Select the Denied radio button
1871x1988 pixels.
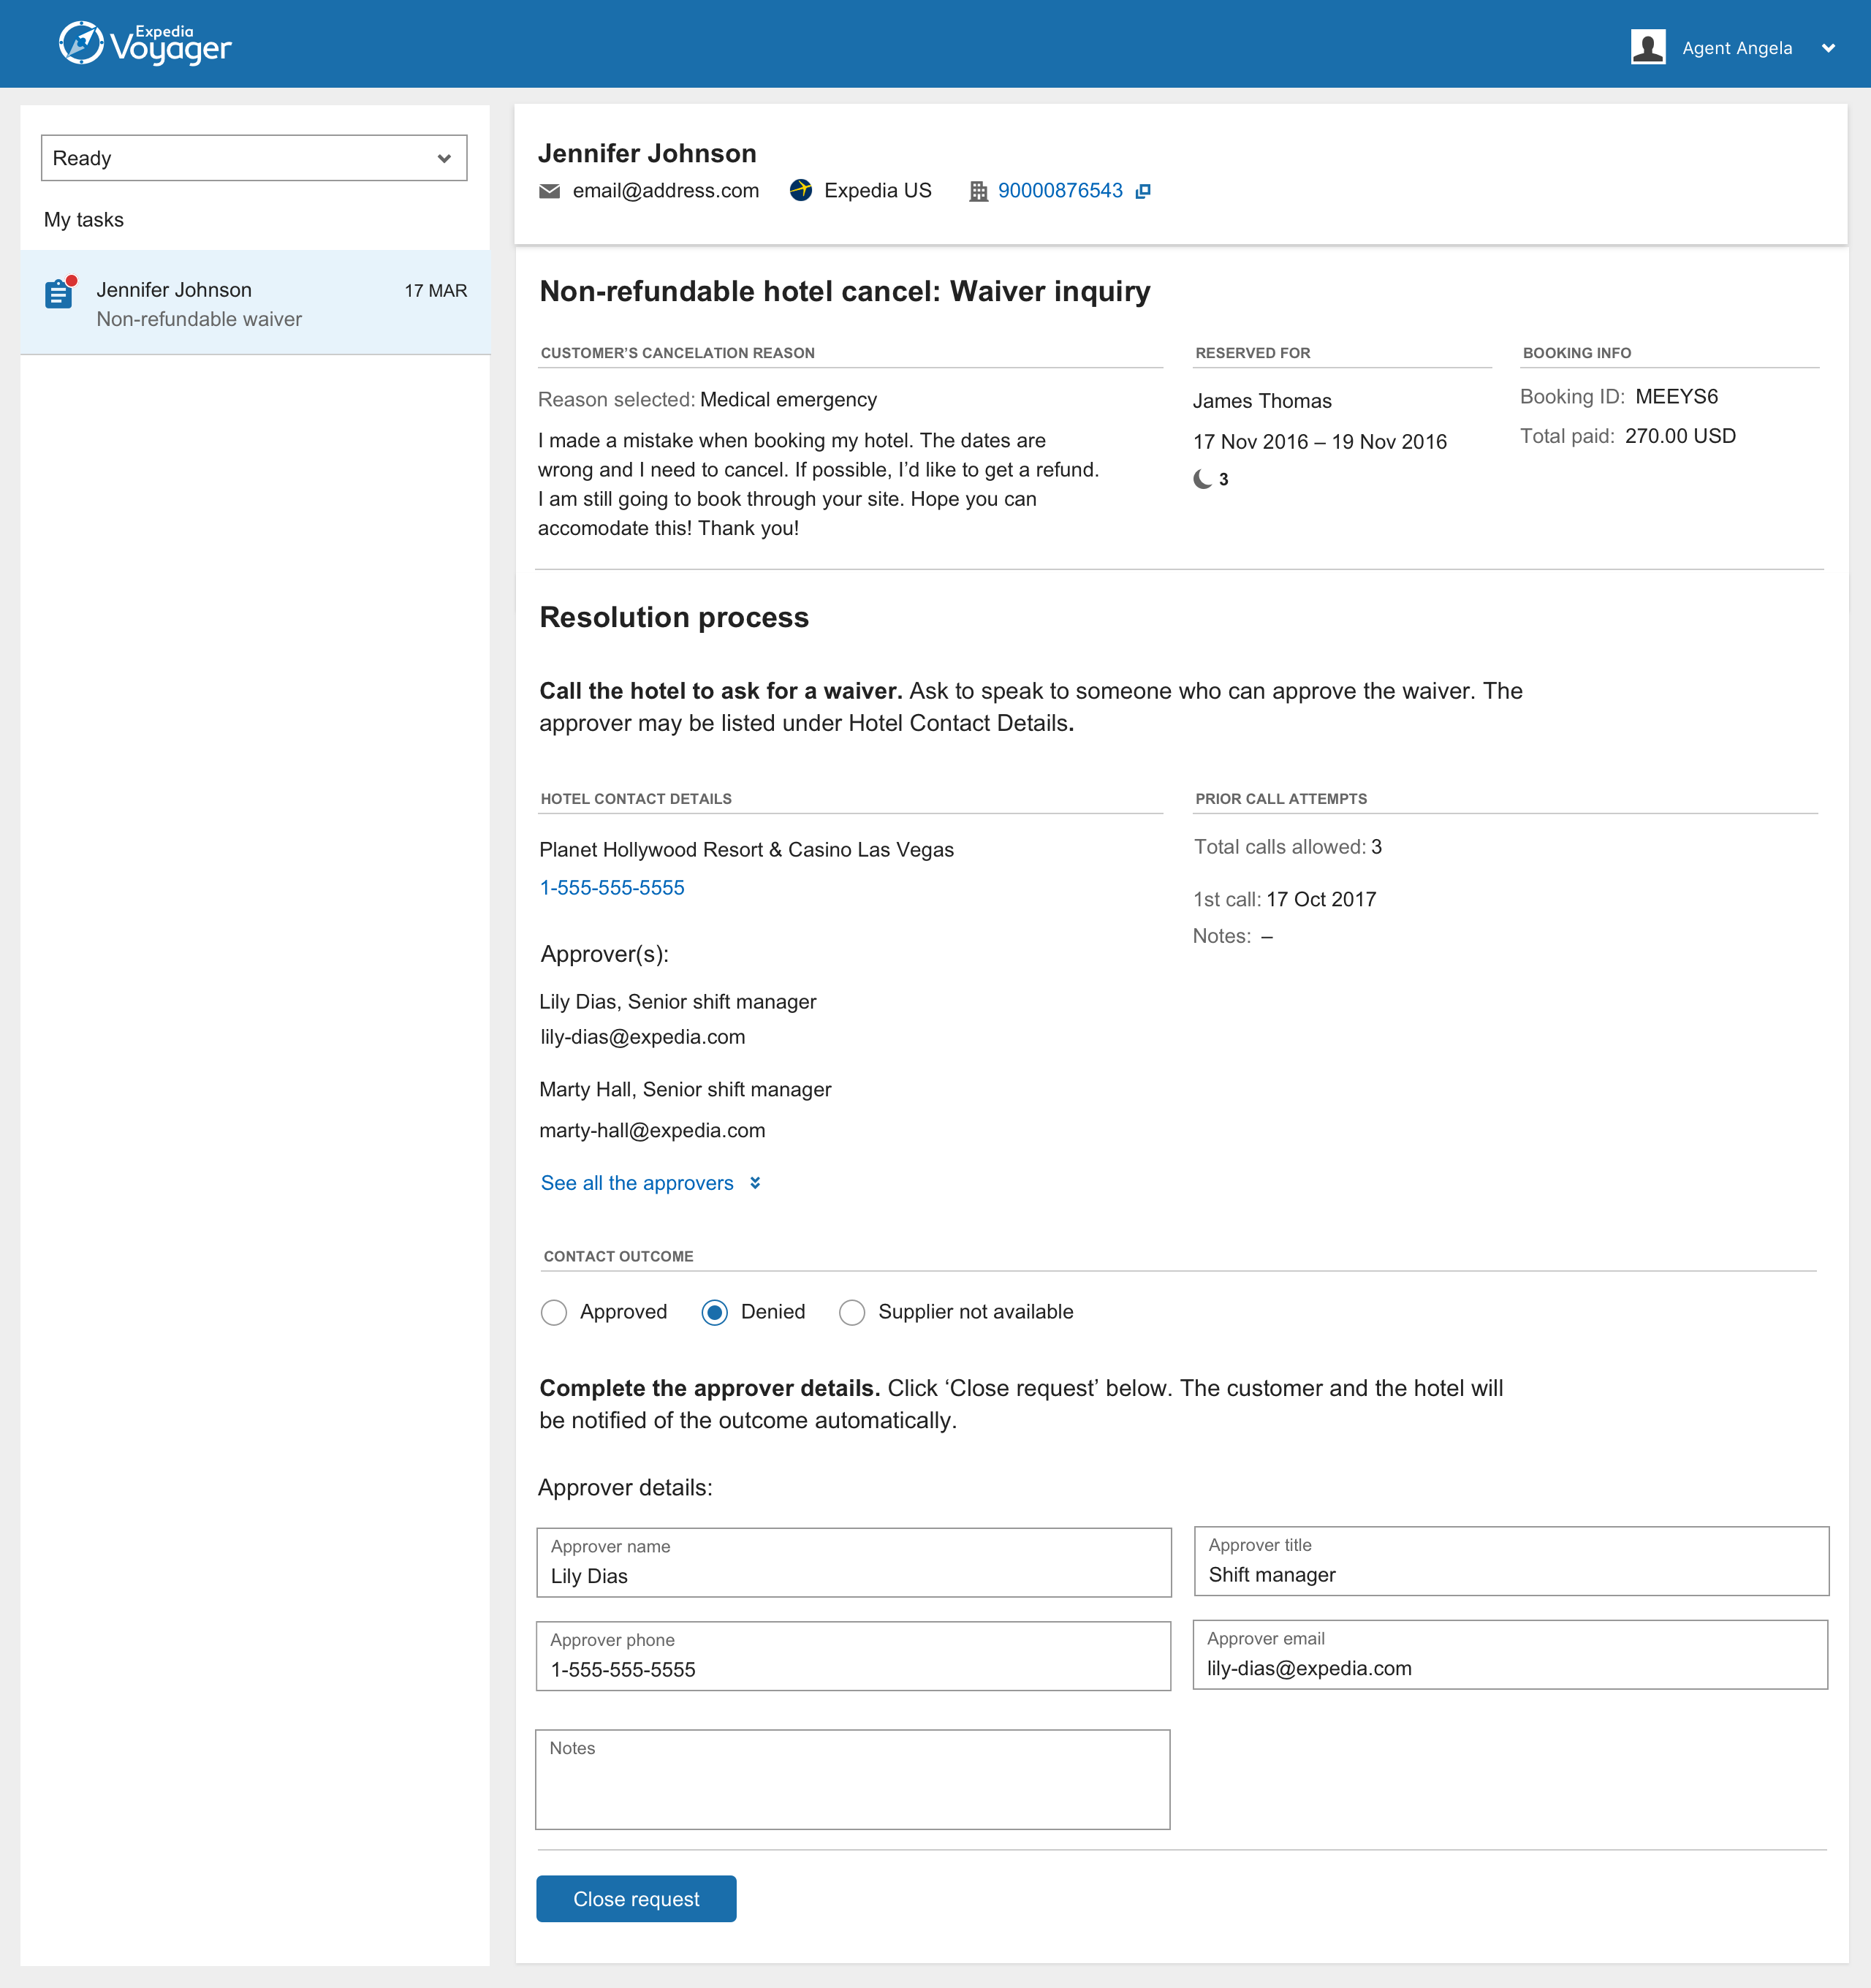click(x=714, y=1312)
